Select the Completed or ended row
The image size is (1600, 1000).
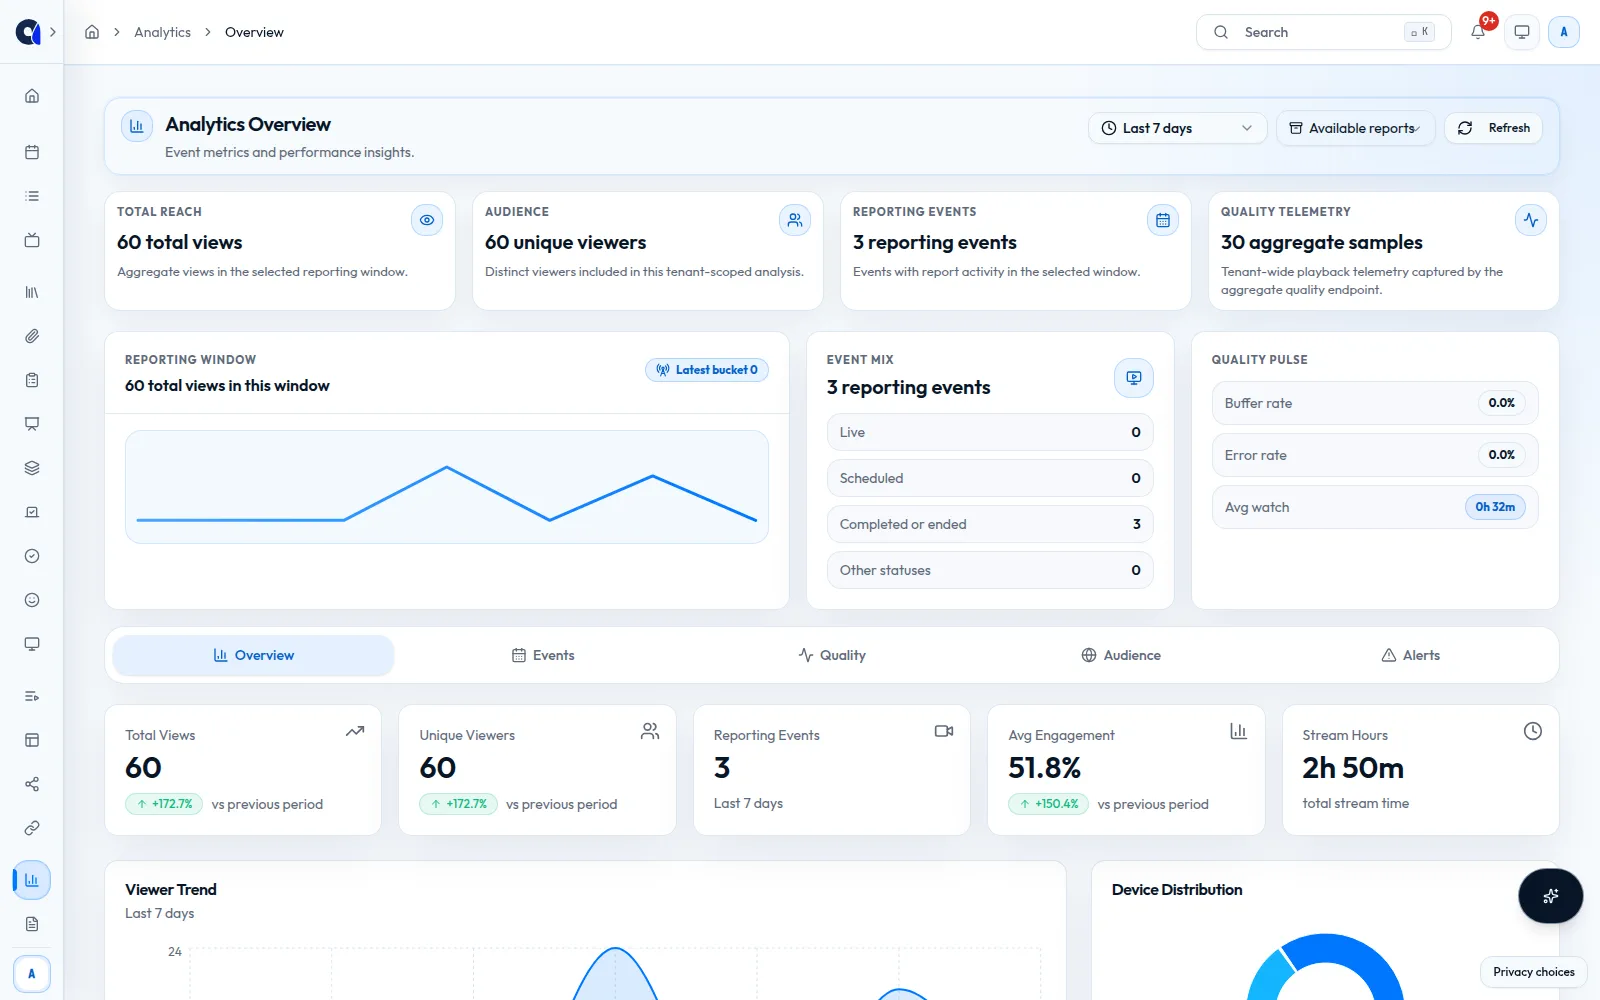click(990, 524)
